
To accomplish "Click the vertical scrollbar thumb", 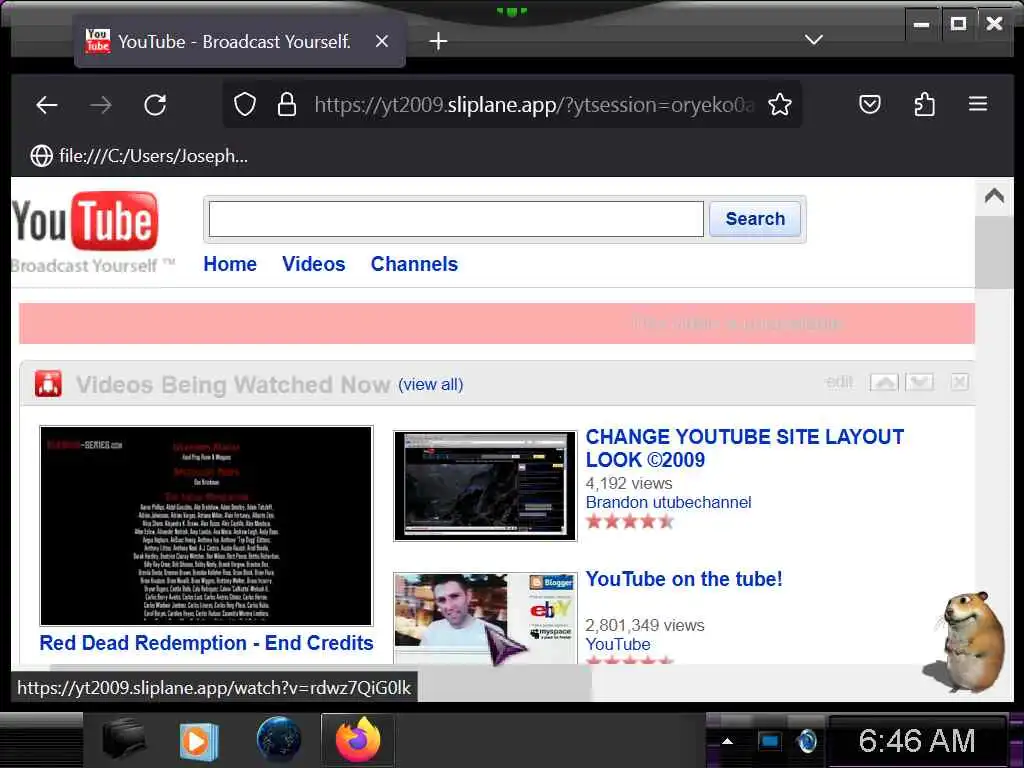I will pyautogui.click(x=994, y=252).
